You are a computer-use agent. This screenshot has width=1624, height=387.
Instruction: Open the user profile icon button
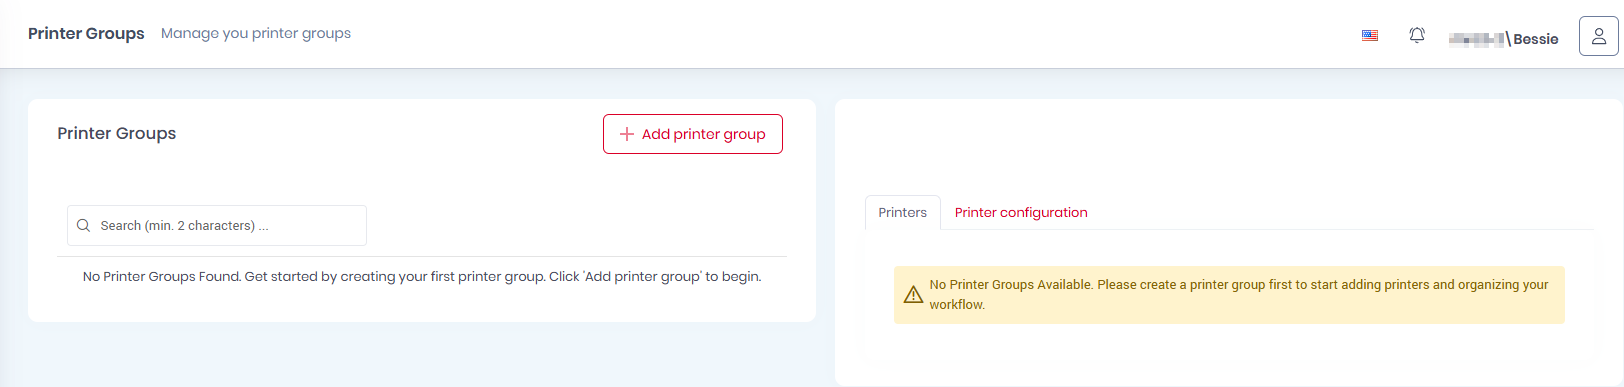coord(1598,36)
